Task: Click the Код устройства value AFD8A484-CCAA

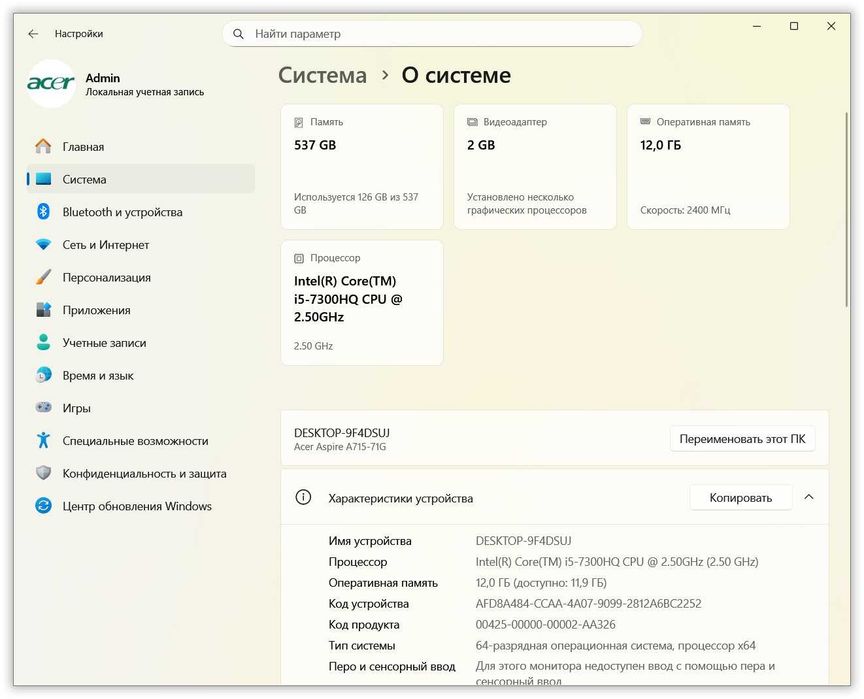Action: pos(588,604)
